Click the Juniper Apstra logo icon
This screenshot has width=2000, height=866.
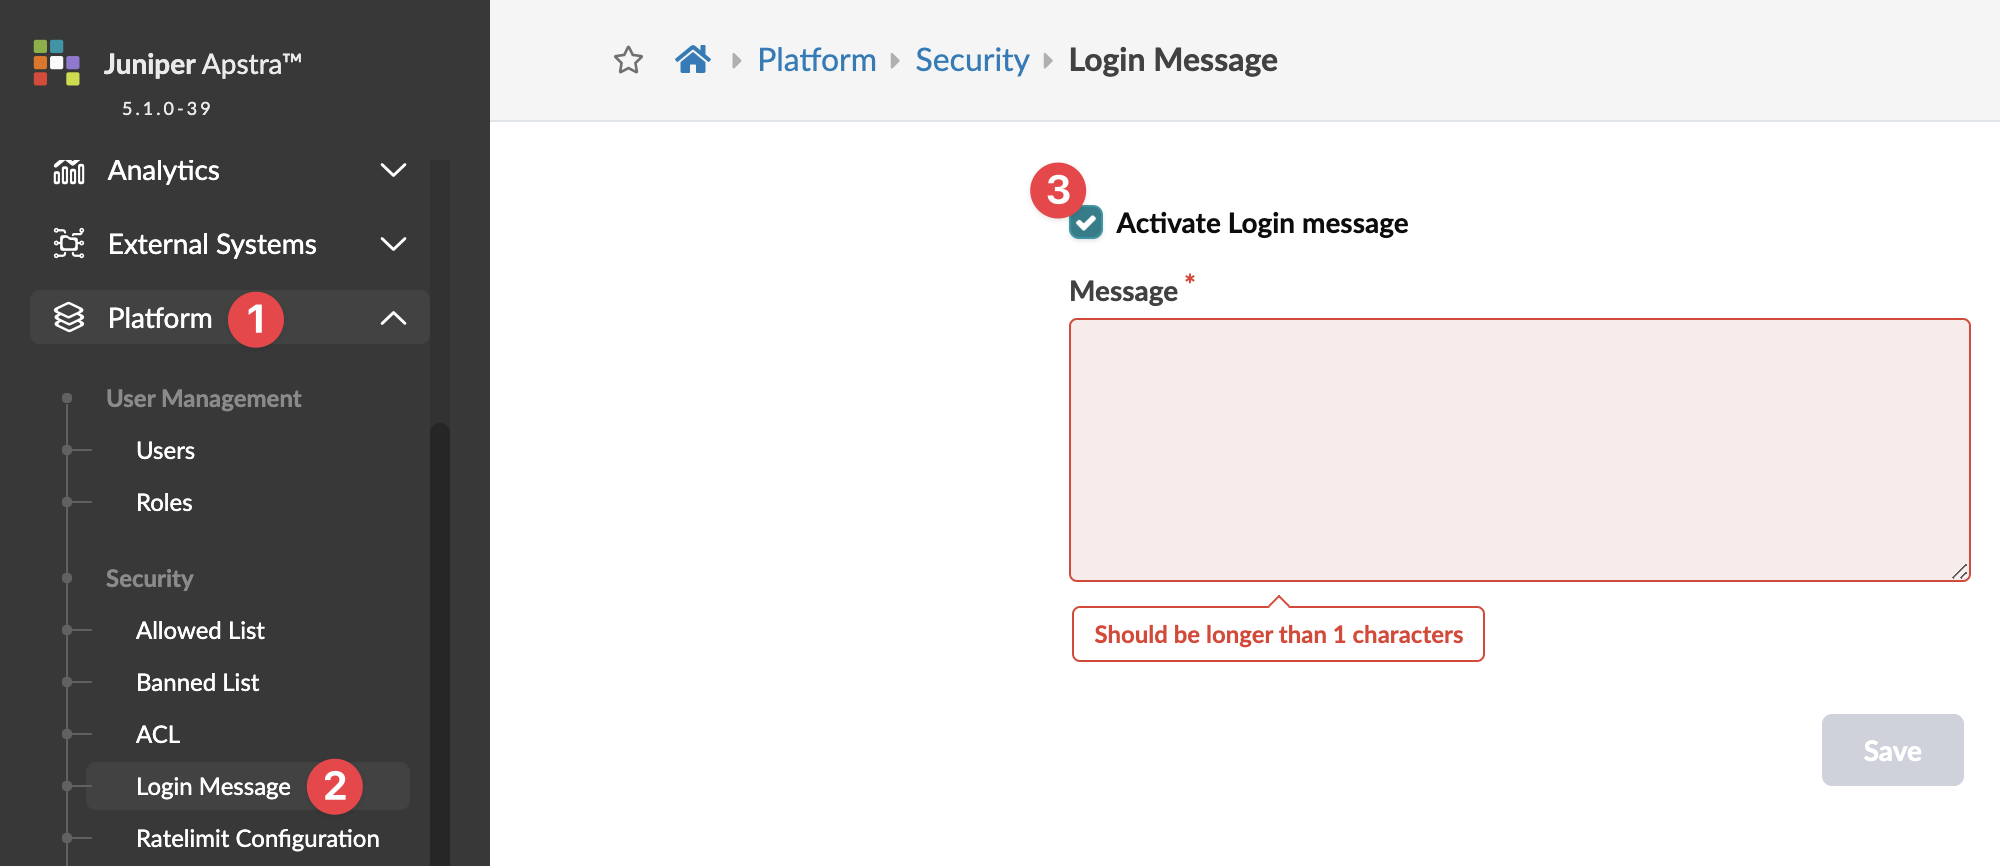click(56, 63)
